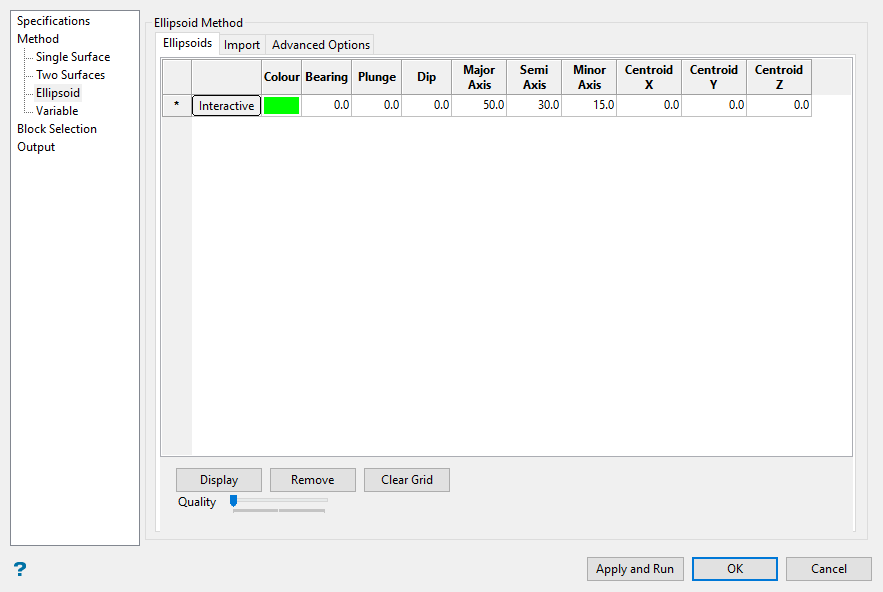Choose the Two Surfaces method
Image resolution: width=883 pixels, height=592 pixels.
click(x=70, y=75)
